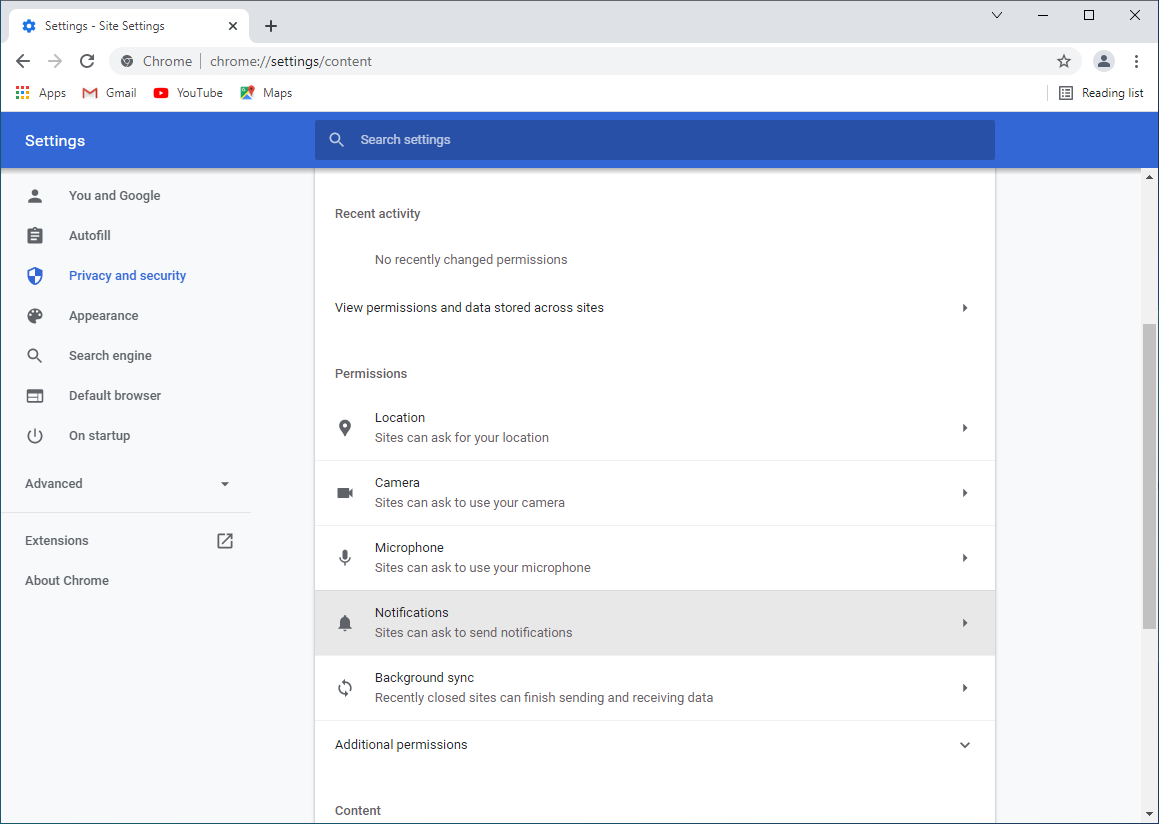Open the Chrome profile avatar icon
The width and height of the screenshot is (1159, 824).
coord(1103,61)
